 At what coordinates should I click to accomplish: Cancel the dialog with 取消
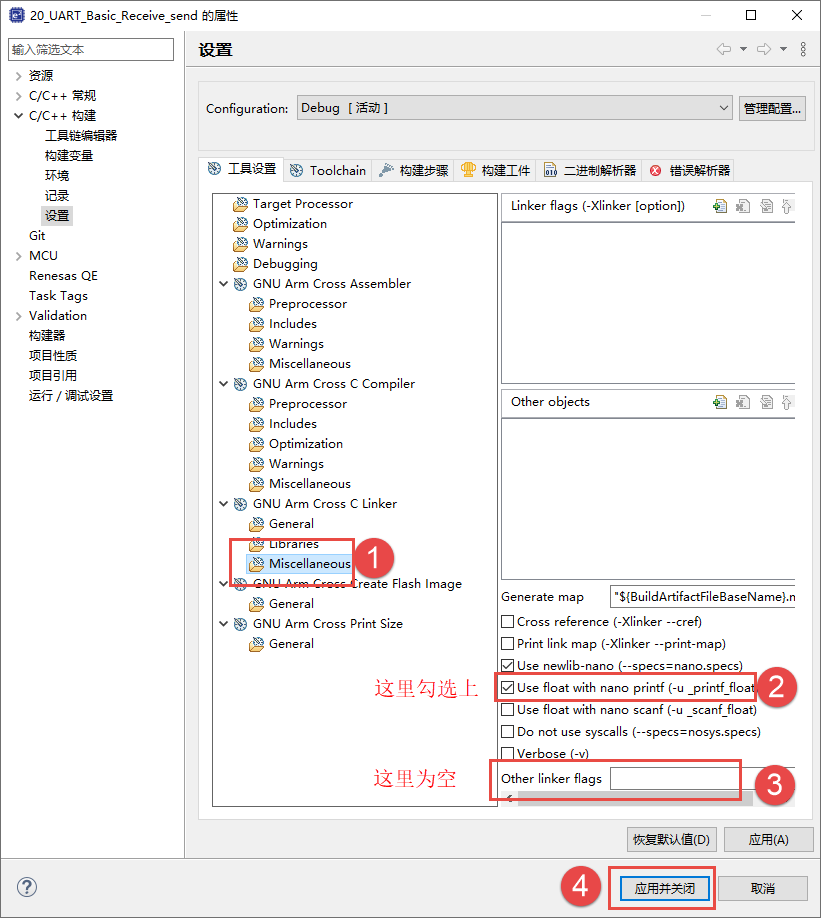tap(762, 888)
